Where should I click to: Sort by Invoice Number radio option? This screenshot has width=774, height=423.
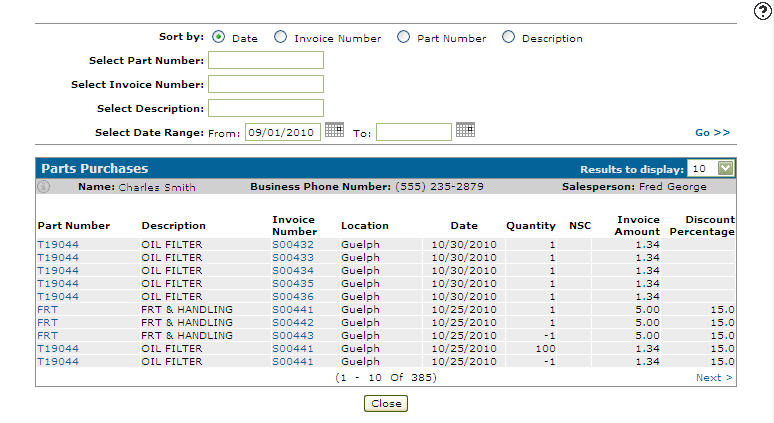pyautogui.click(x=280, y=37)
